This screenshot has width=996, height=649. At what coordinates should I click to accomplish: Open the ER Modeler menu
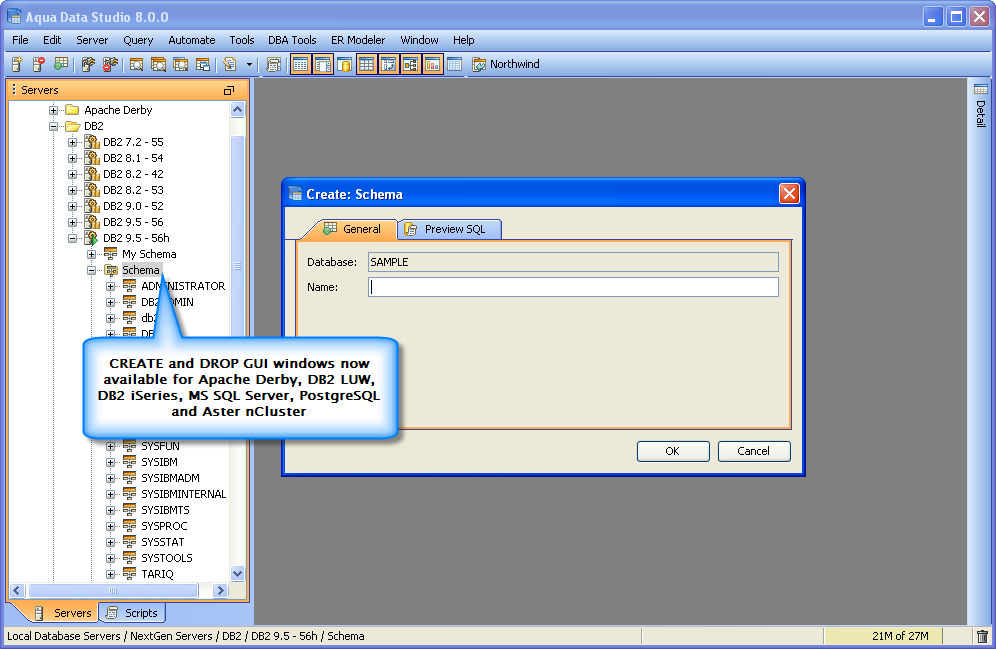point(358,40)
